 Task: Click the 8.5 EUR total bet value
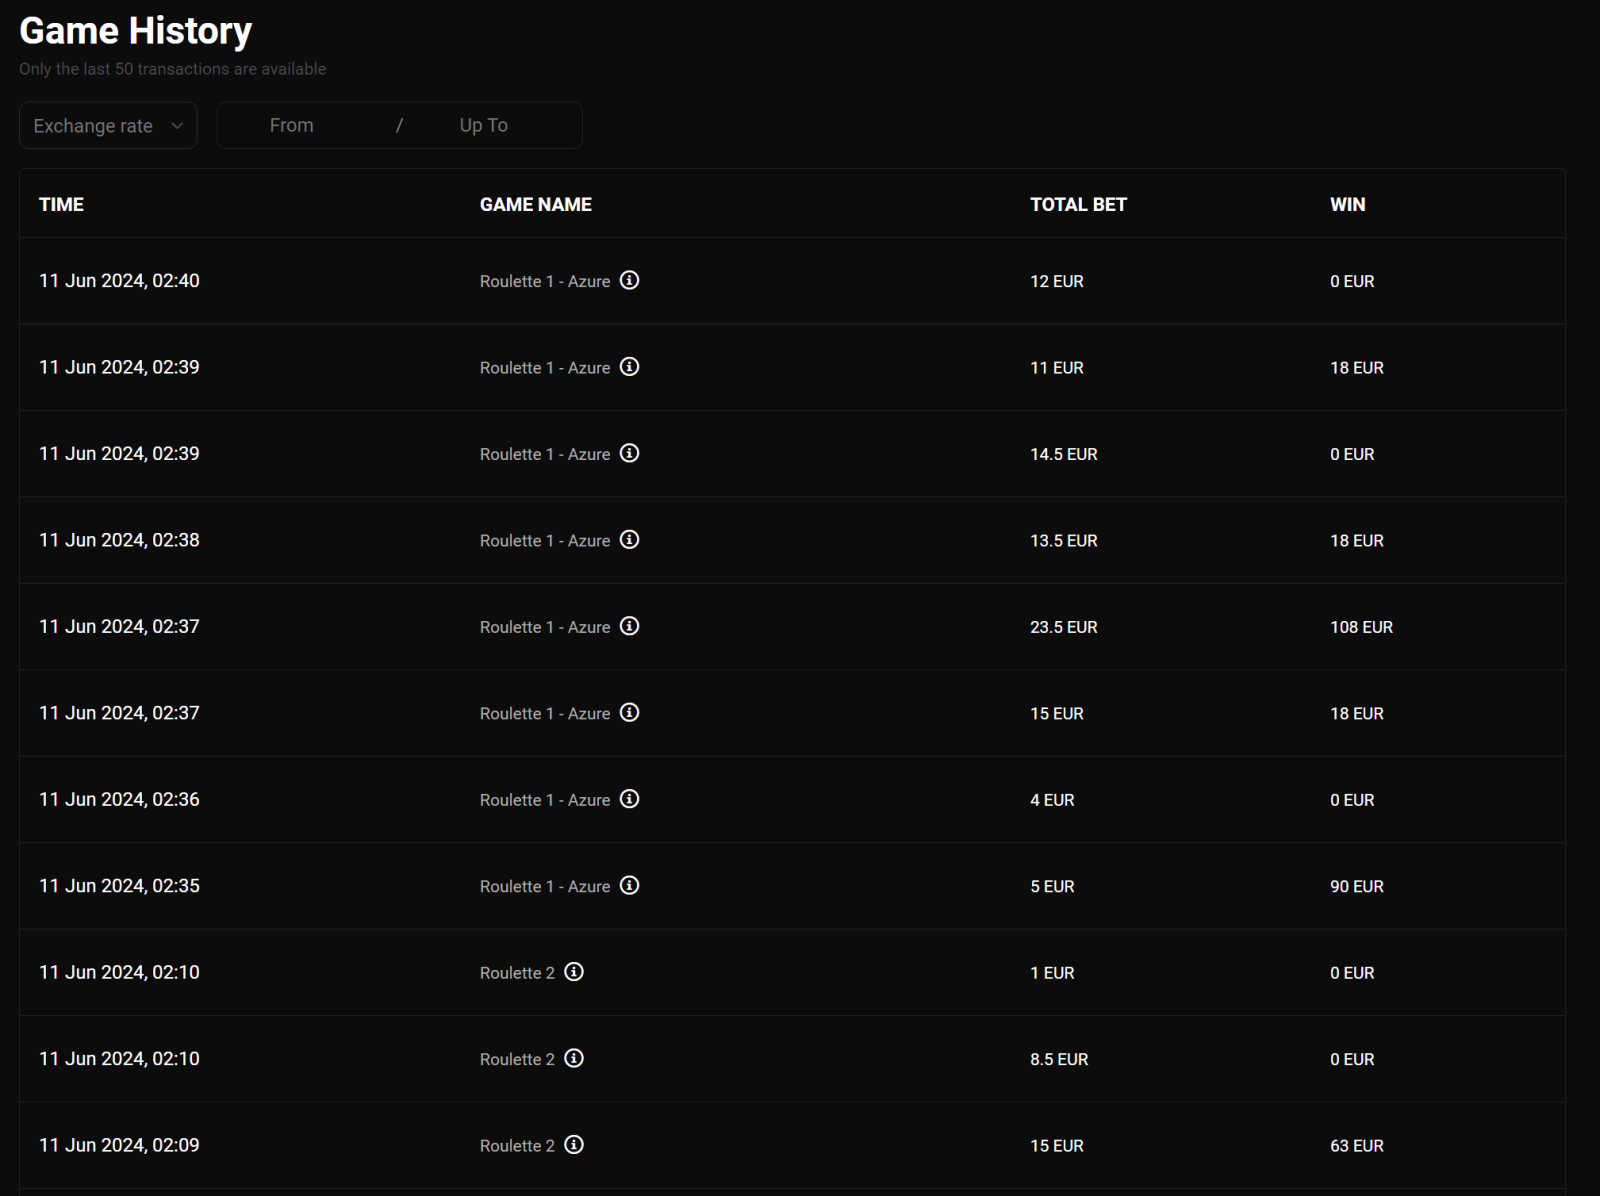pyautogui.click(x=1059, y=1059)
